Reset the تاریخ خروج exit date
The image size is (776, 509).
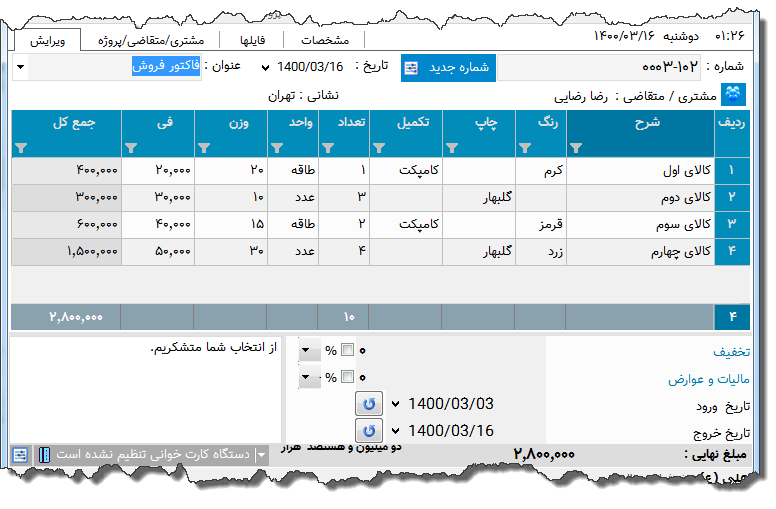coord(370,431)
